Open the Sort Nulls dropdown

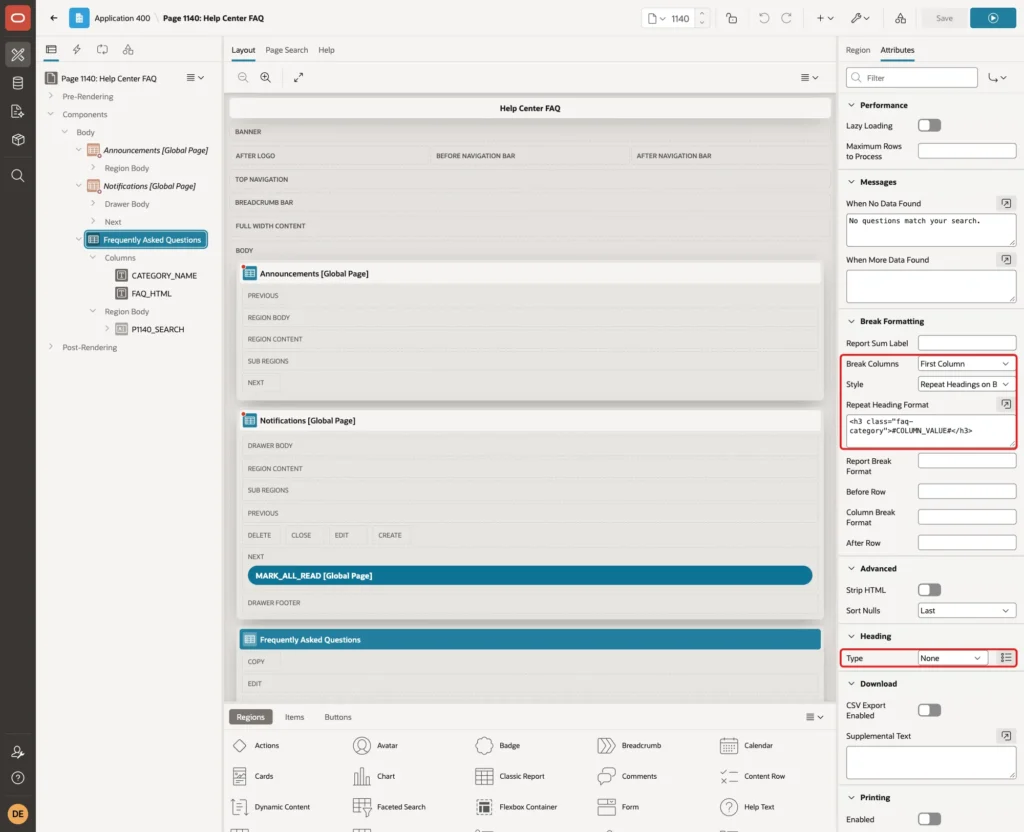[x=967, y=611]
